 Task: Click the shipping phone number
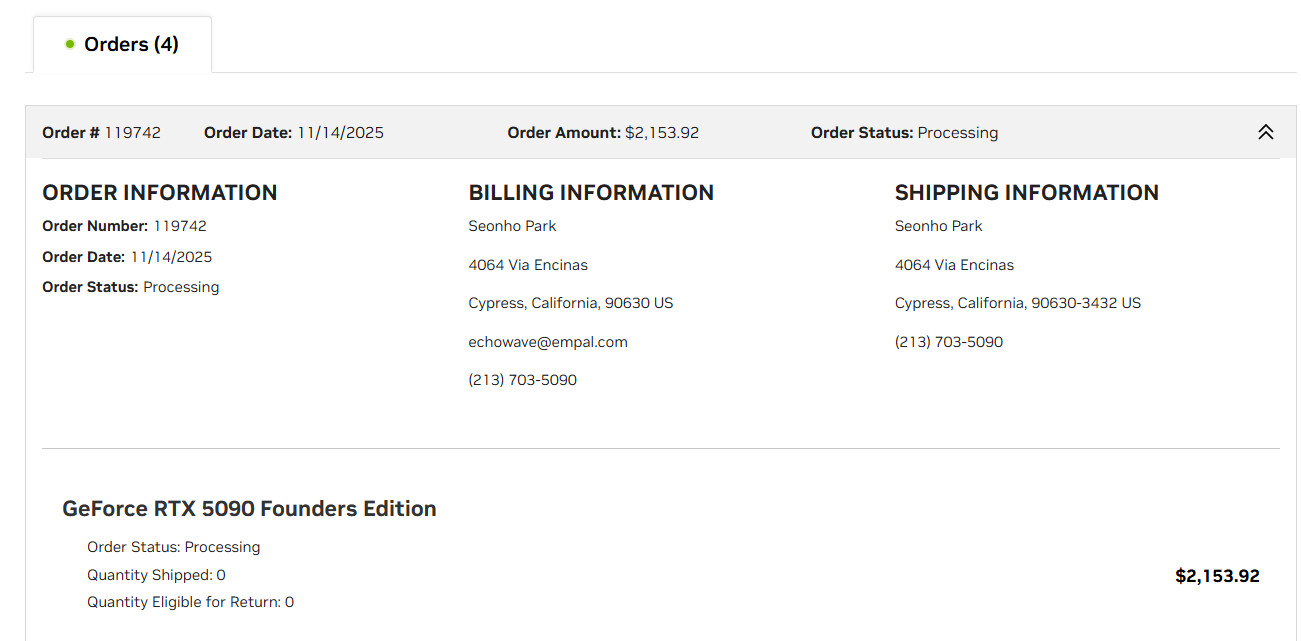(948, 342)
